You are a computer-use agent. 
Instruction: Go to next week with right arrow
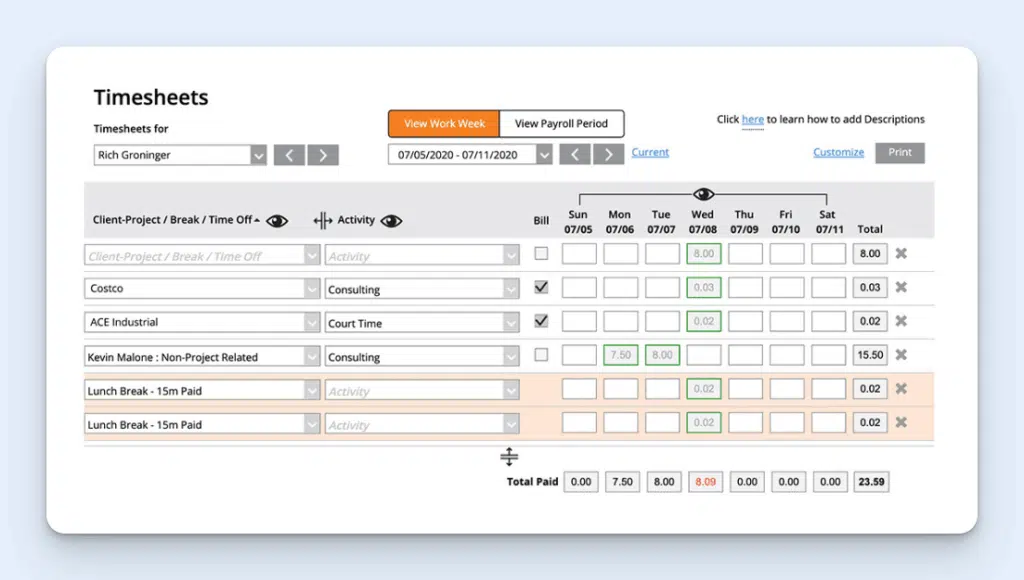point(608,154)
